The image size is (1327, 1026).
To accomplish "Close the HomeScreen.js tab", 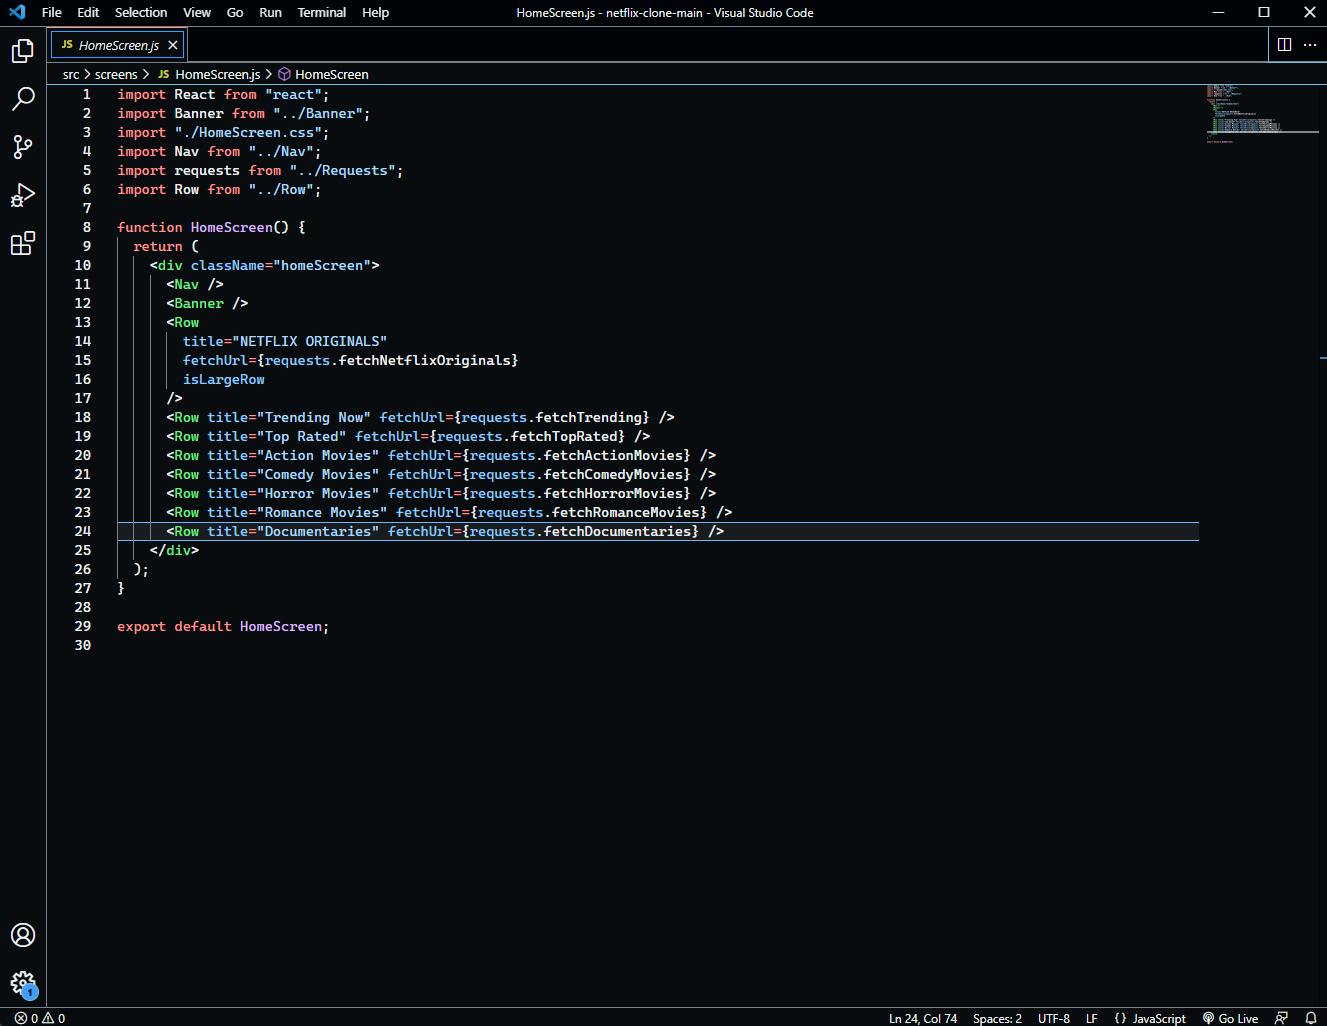I will tap(173, 45).
